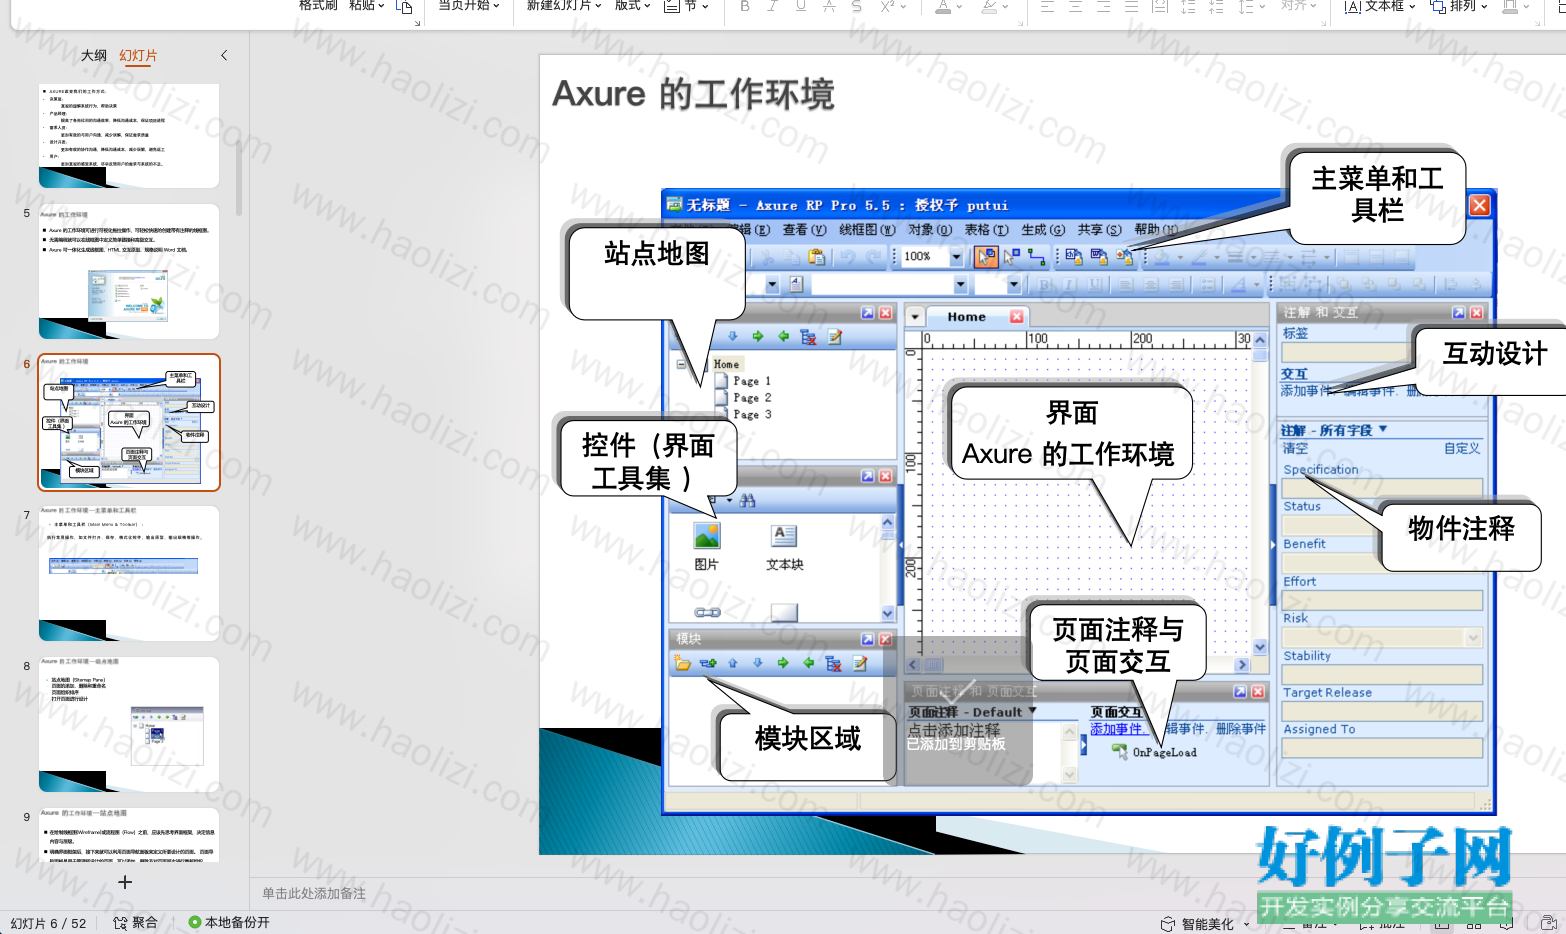Screen dimensions: 1566x934
Task: Click the notes field 单击此处添加备注
Action: pyautogui.click(x=314, y=893)
